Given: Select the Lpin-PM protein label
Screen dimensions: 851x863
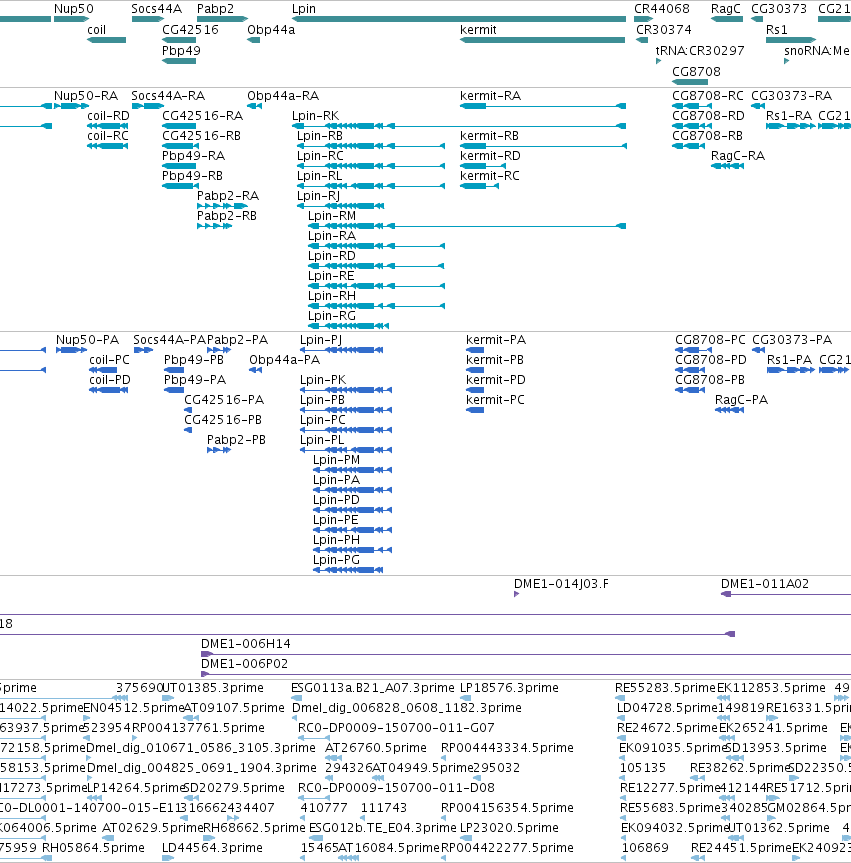Looking at the screenshot, I should pyautogui.click(x=336, y=460).
